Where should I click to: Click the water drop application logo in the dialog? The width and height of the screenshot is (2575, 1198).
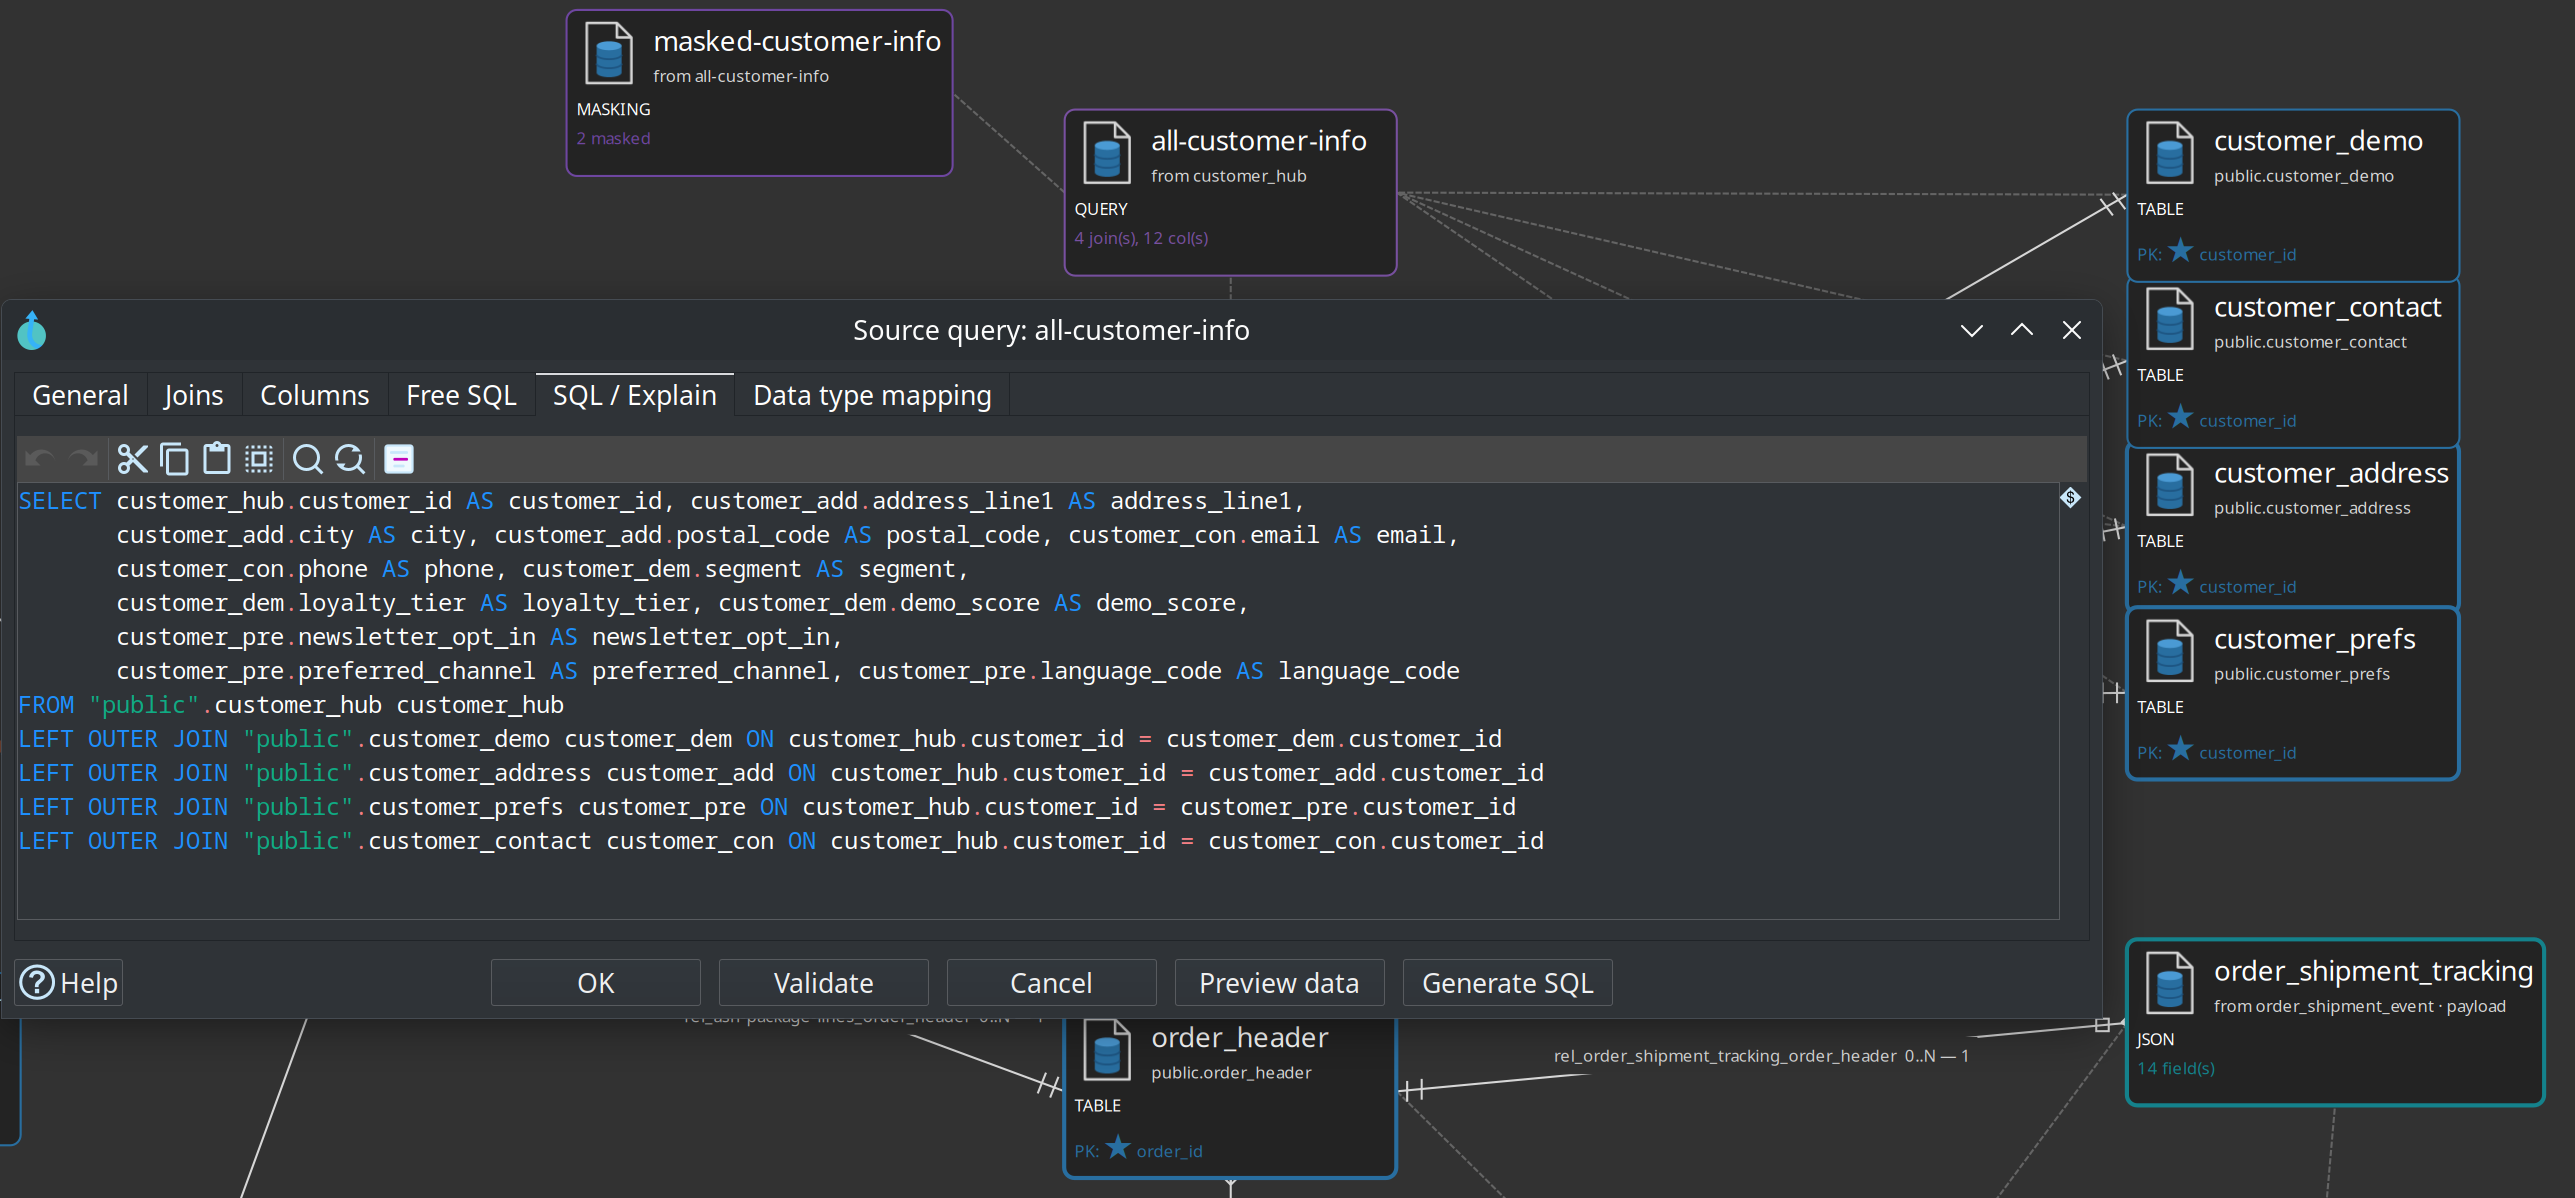[32, 330]
